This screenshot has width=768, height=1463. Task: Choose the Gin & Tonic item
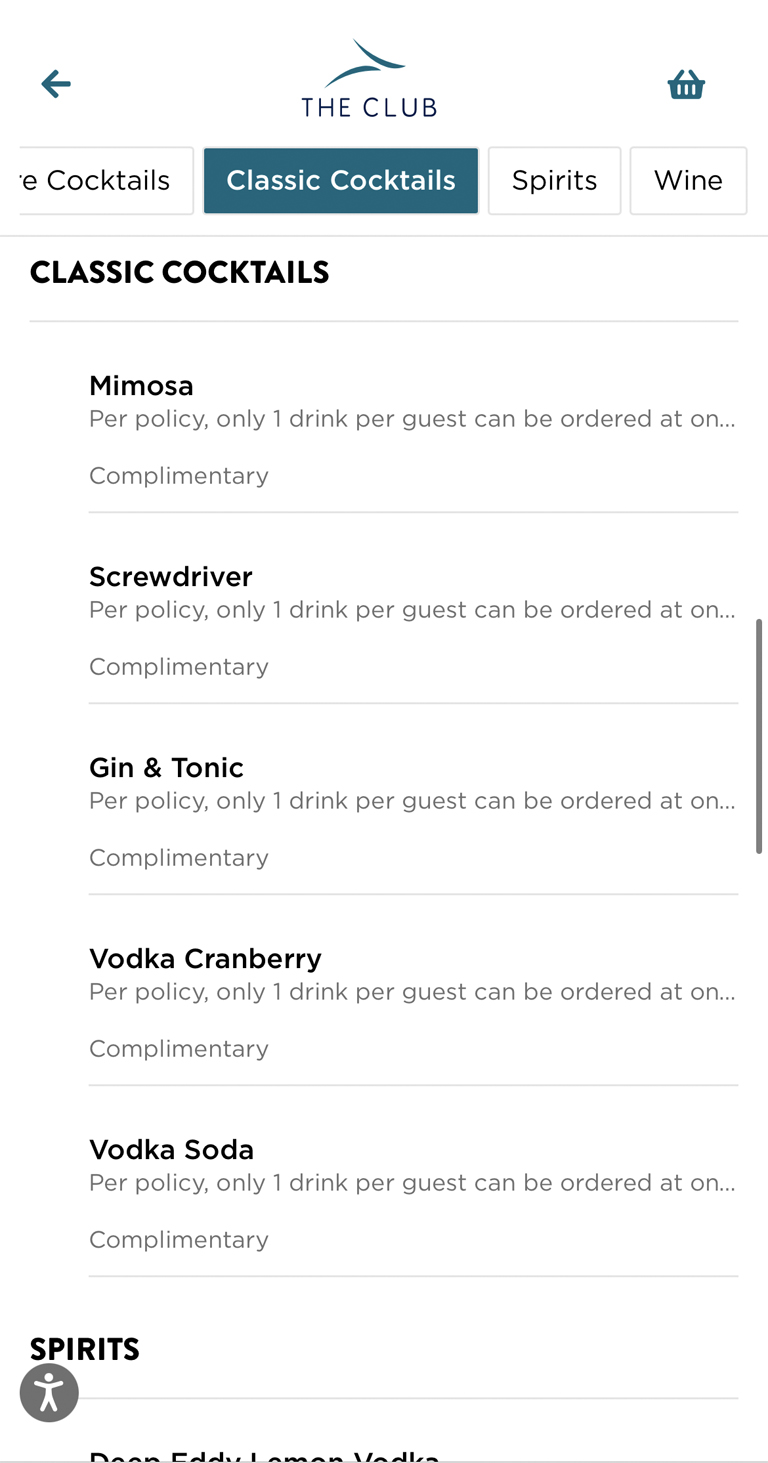[x=166, y=767]
